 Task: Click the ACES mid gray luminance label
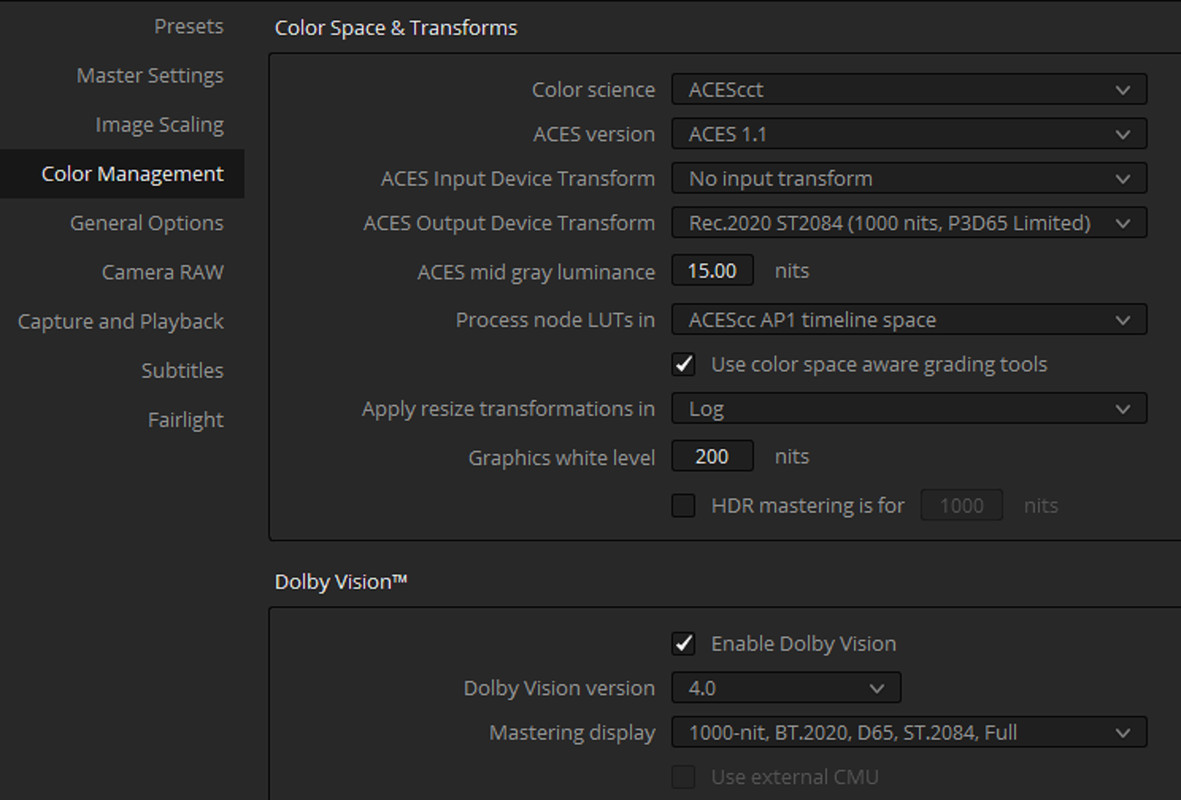click(x=536, y=272)
